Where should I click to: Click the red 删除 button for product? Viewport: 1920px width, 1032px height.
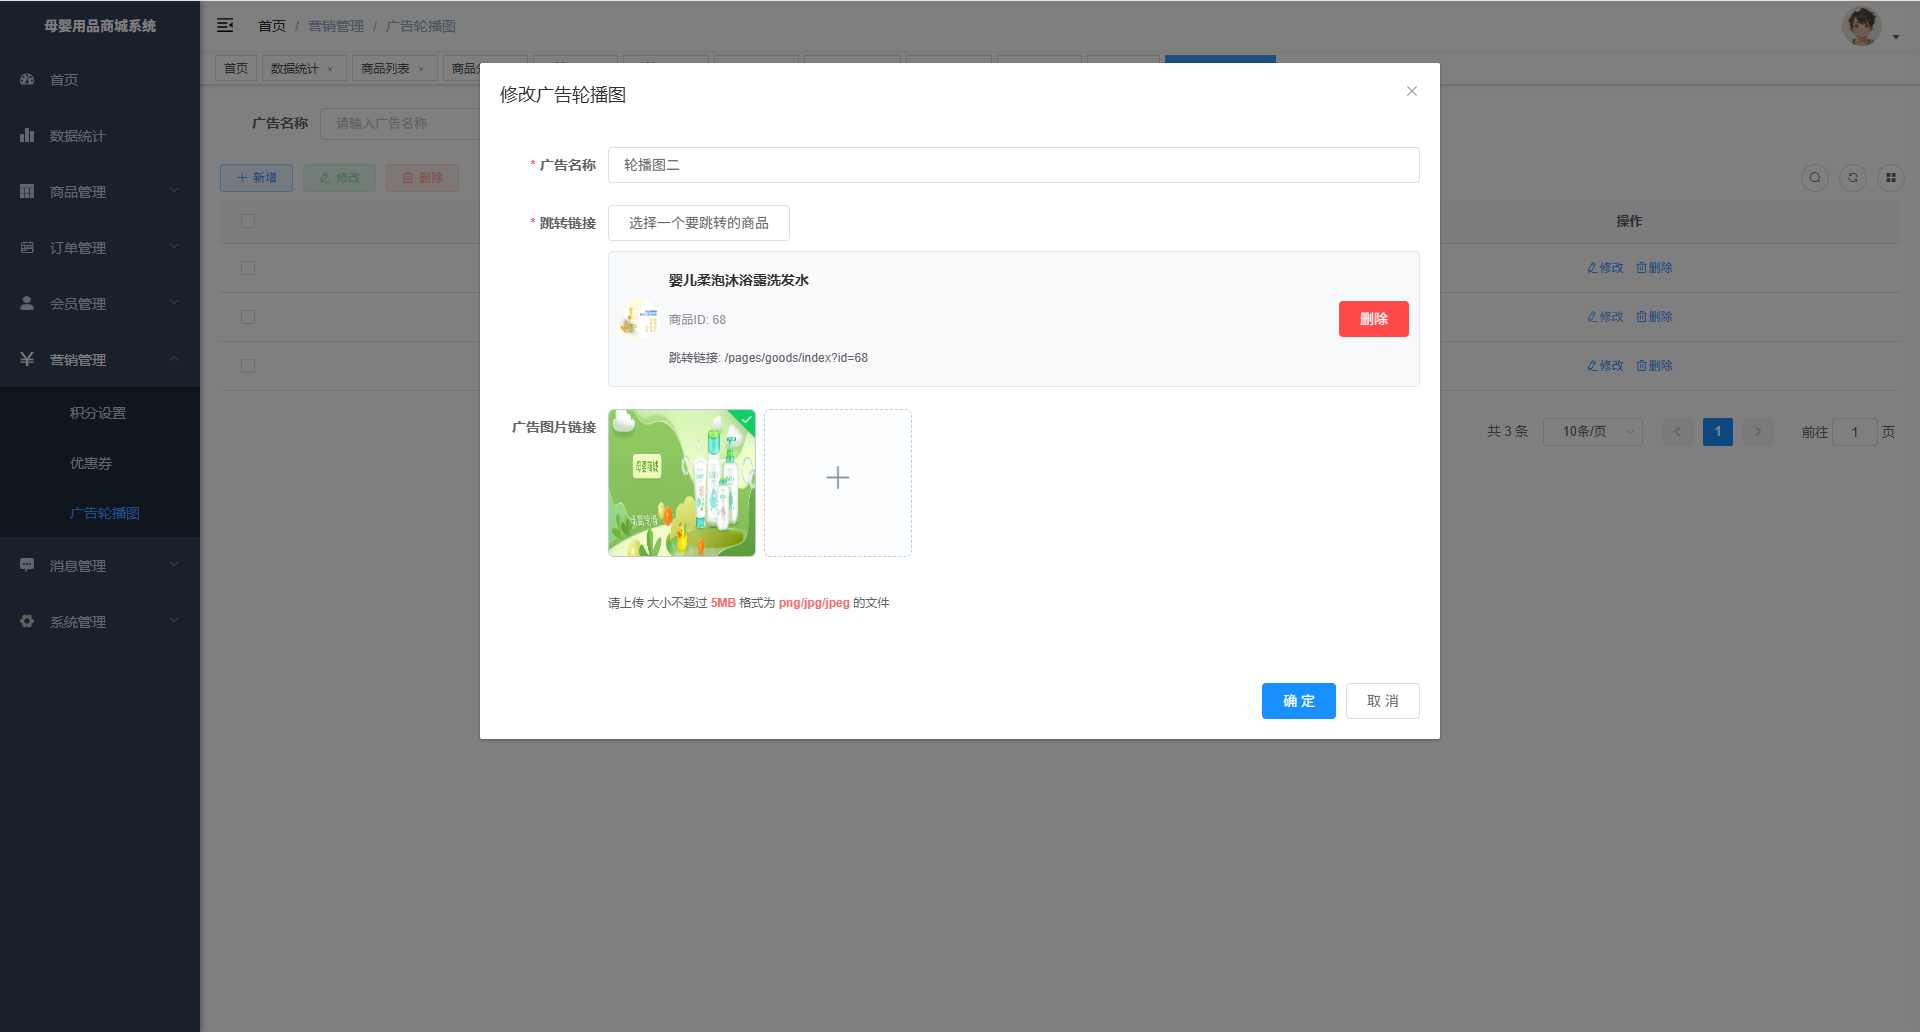pos(1373,319)
